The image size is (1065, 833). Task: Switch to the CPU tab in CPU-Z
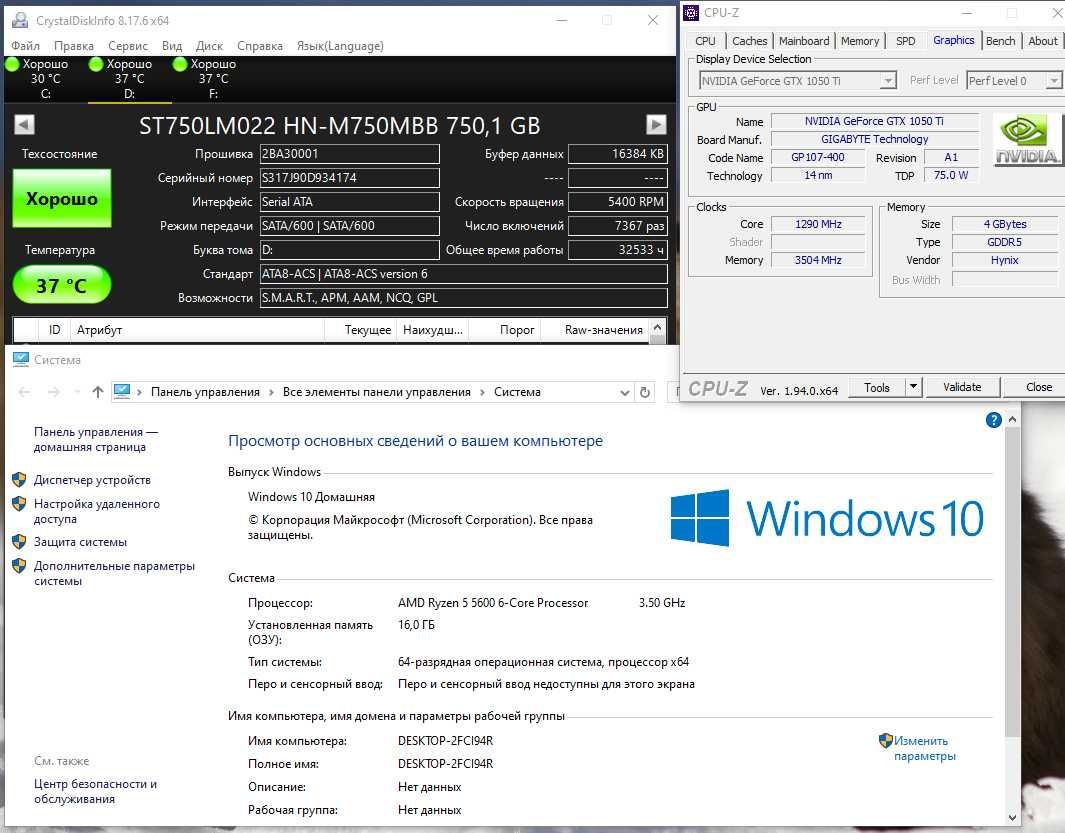point(705,41)
